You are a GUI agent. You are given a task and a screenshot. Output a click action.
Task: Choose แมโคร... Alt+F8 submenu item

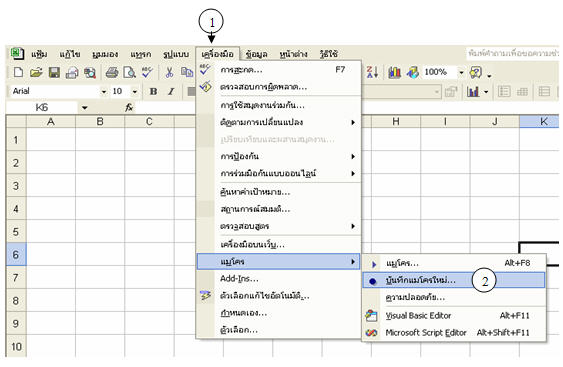(x=454, y=263)
